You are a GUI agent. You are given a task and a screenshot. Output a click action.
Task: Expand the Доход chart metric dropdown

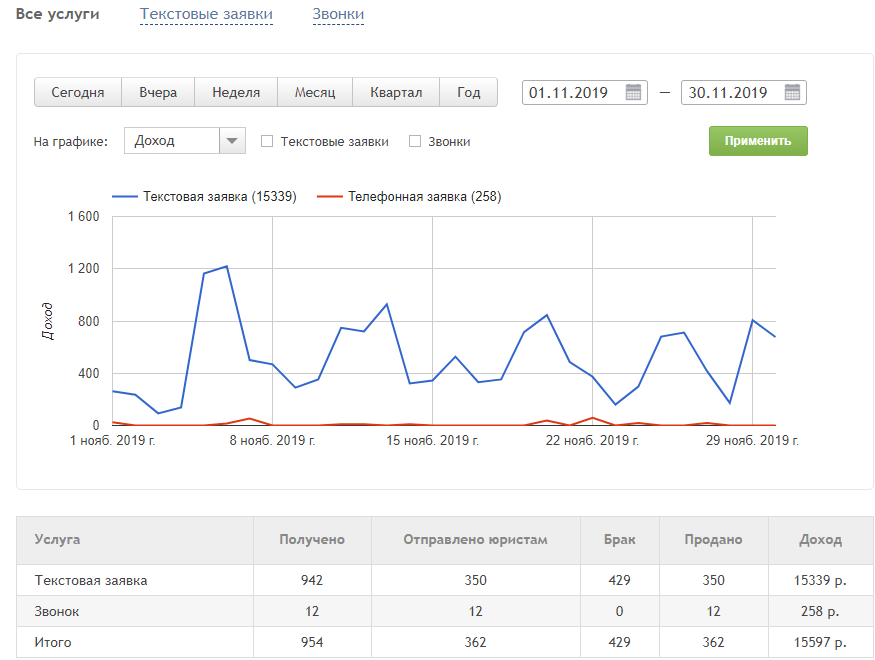[x=232, y=141]
